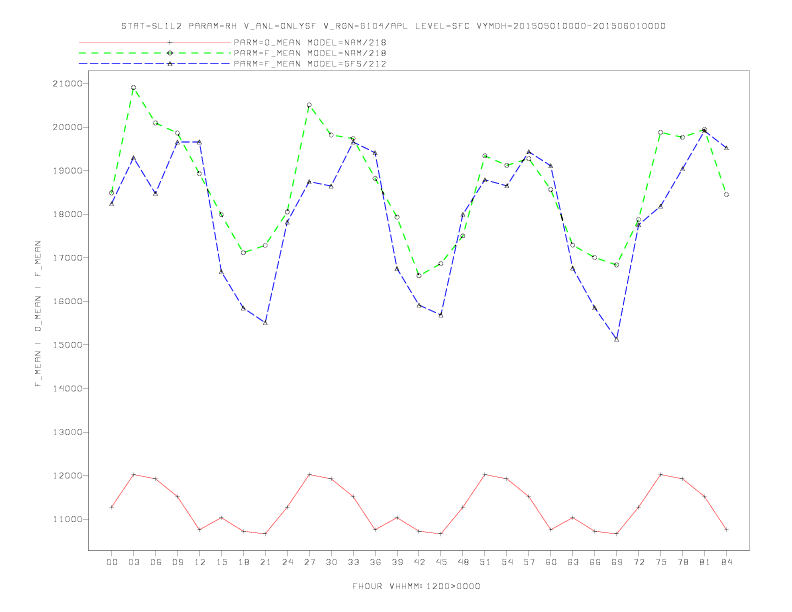Viewport: 792px width, 612px height.
Task: Click the vertical y-axis title F_MEAN | O_MEAN | F_MEAN
Action: point(38,314)
